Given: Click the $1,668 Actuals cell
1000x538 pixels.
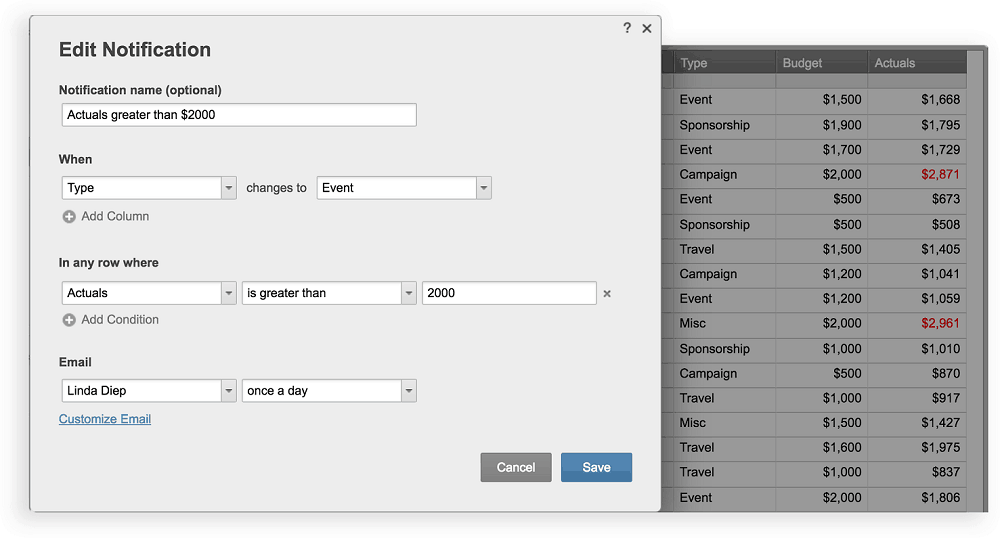Looking at the screenshot, I should 917,99.
